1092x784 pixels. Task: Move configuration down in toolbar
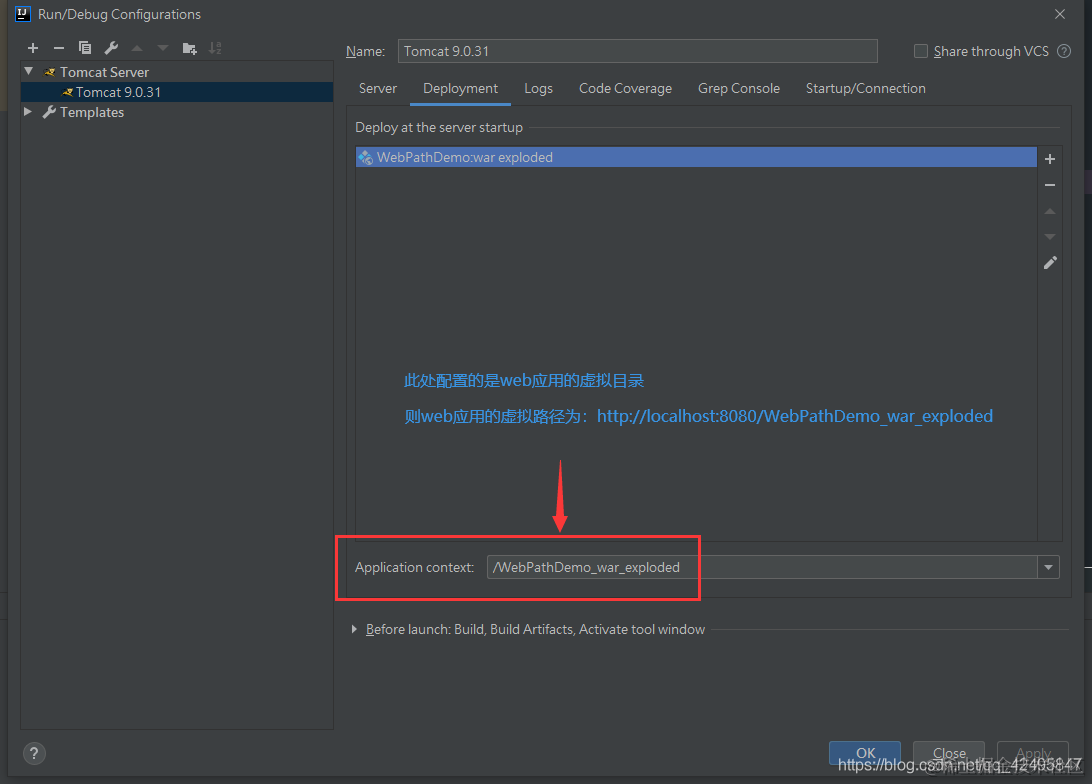pos(163,48)
